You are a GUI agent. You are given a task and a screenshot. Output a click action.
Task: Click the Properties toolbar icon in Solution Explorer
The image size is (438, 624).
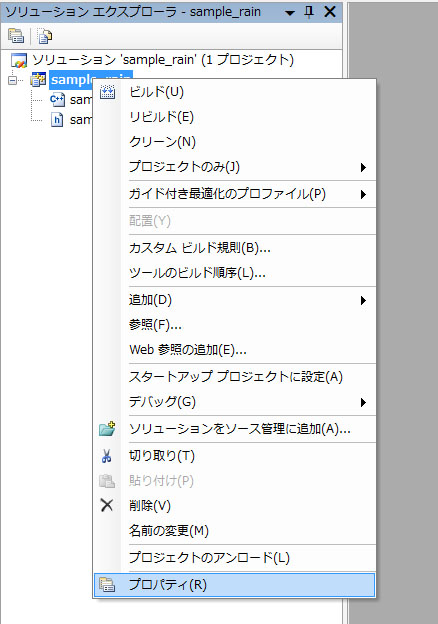(x=16, y=36)
